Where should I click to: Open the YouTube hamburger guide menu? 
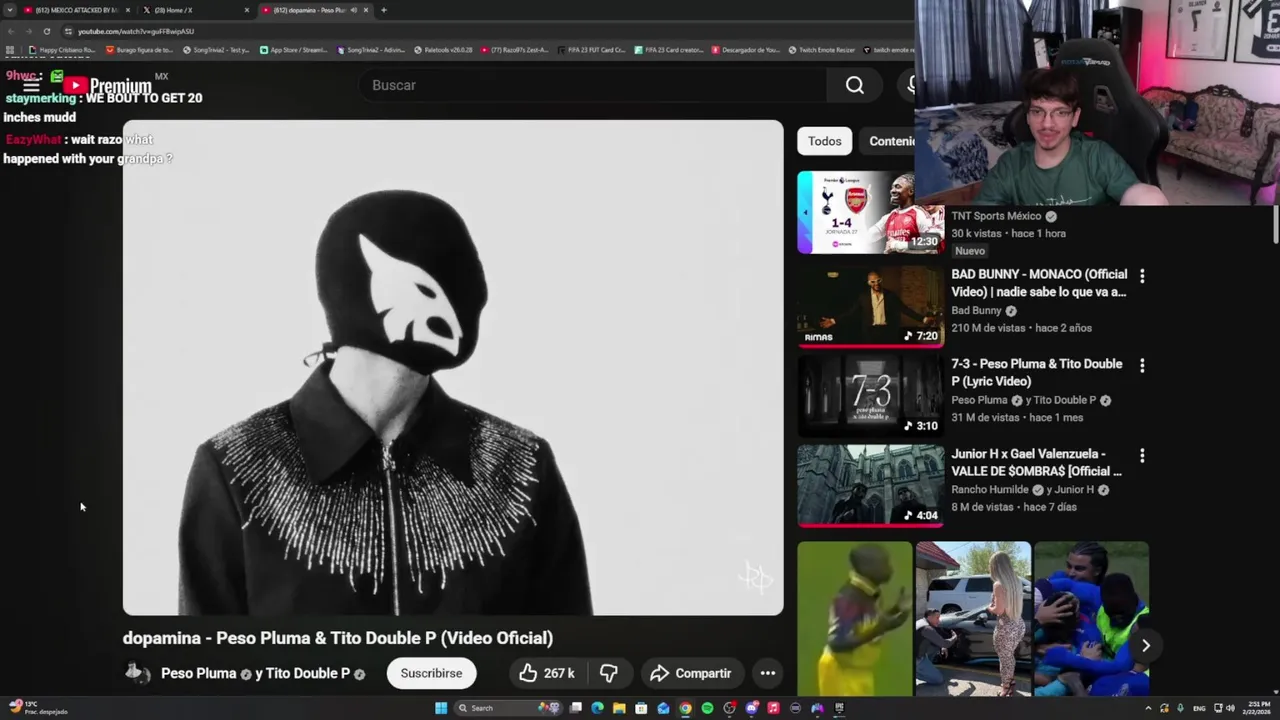coord(30,85)
